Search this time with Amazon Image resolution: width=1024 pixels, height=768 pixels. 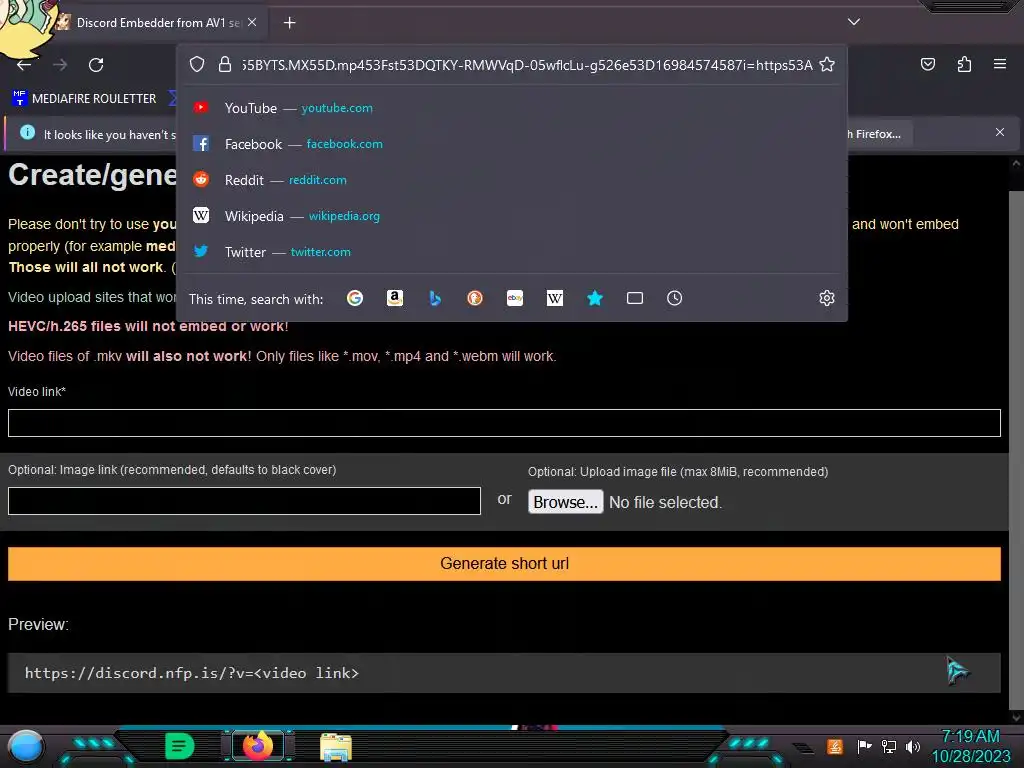(x=394, y=298)
